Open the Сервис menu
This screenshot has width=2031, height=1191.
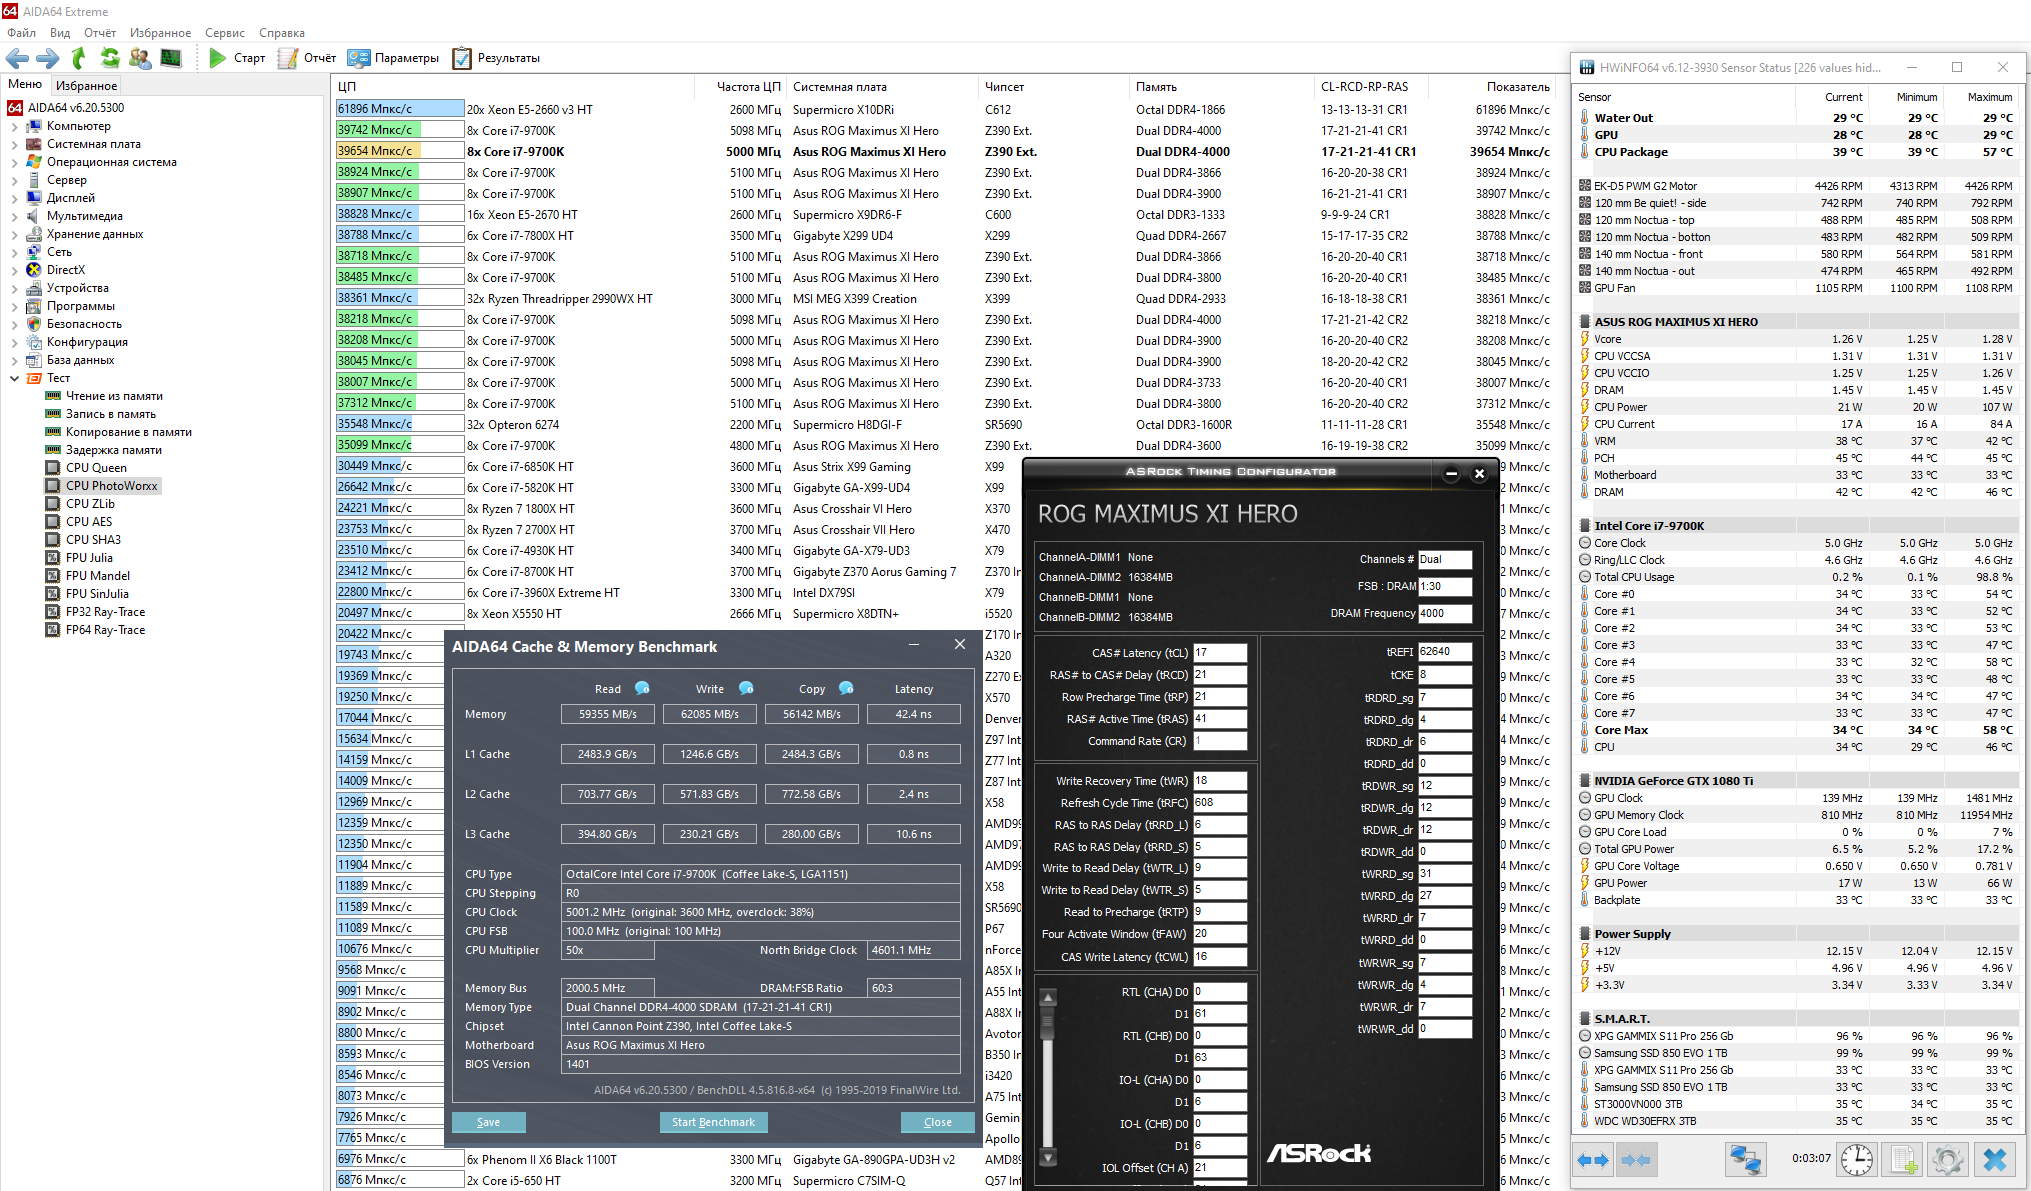coord(225,33)
